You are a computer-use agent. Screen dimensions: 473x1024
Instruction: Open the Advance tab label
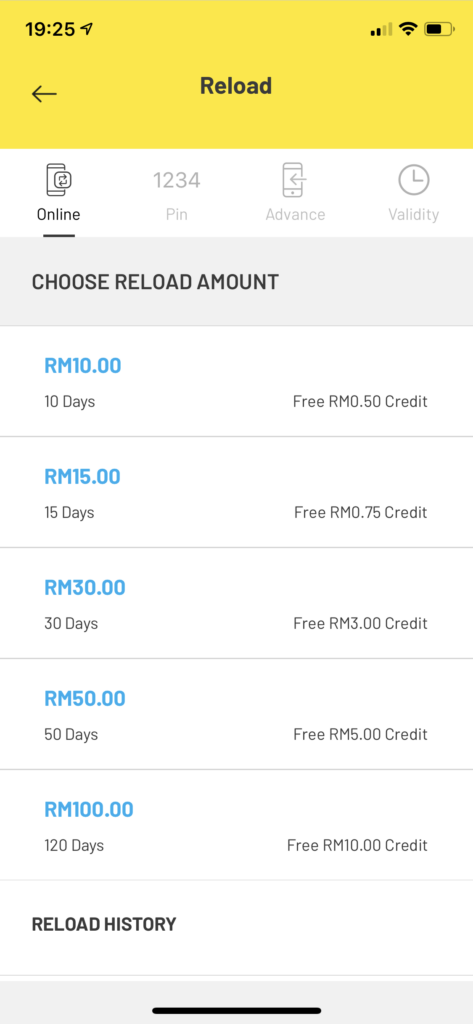(295, 214)
